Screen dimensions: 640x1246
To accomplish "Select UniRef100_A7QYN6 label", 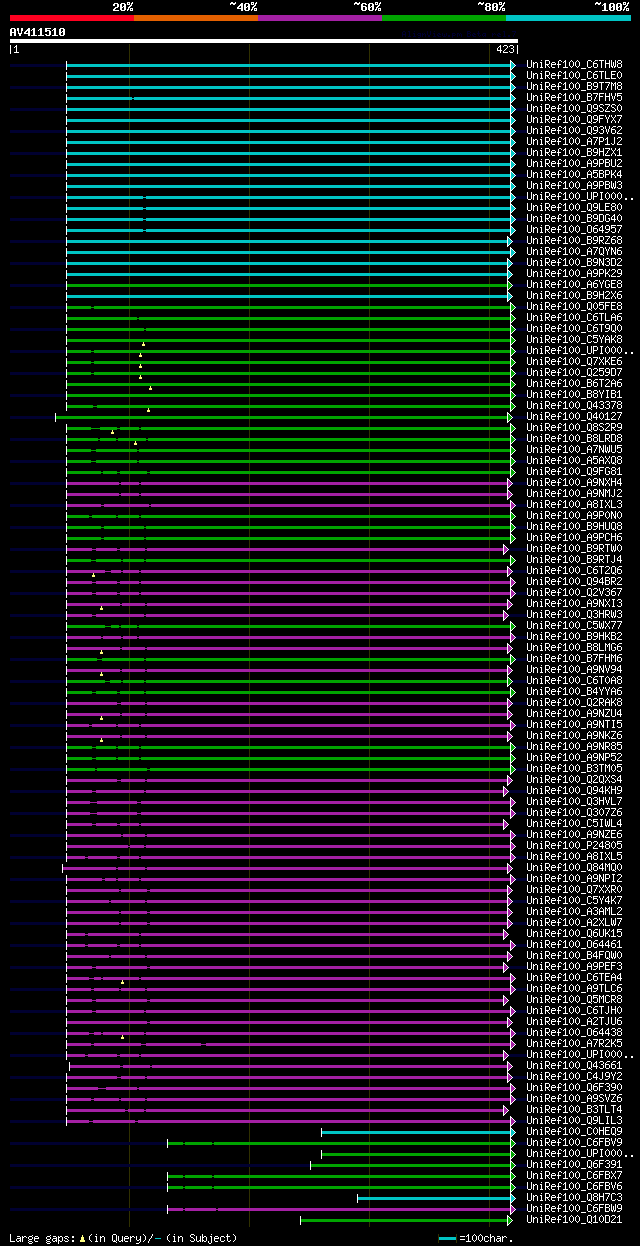I will coord(574,251).
